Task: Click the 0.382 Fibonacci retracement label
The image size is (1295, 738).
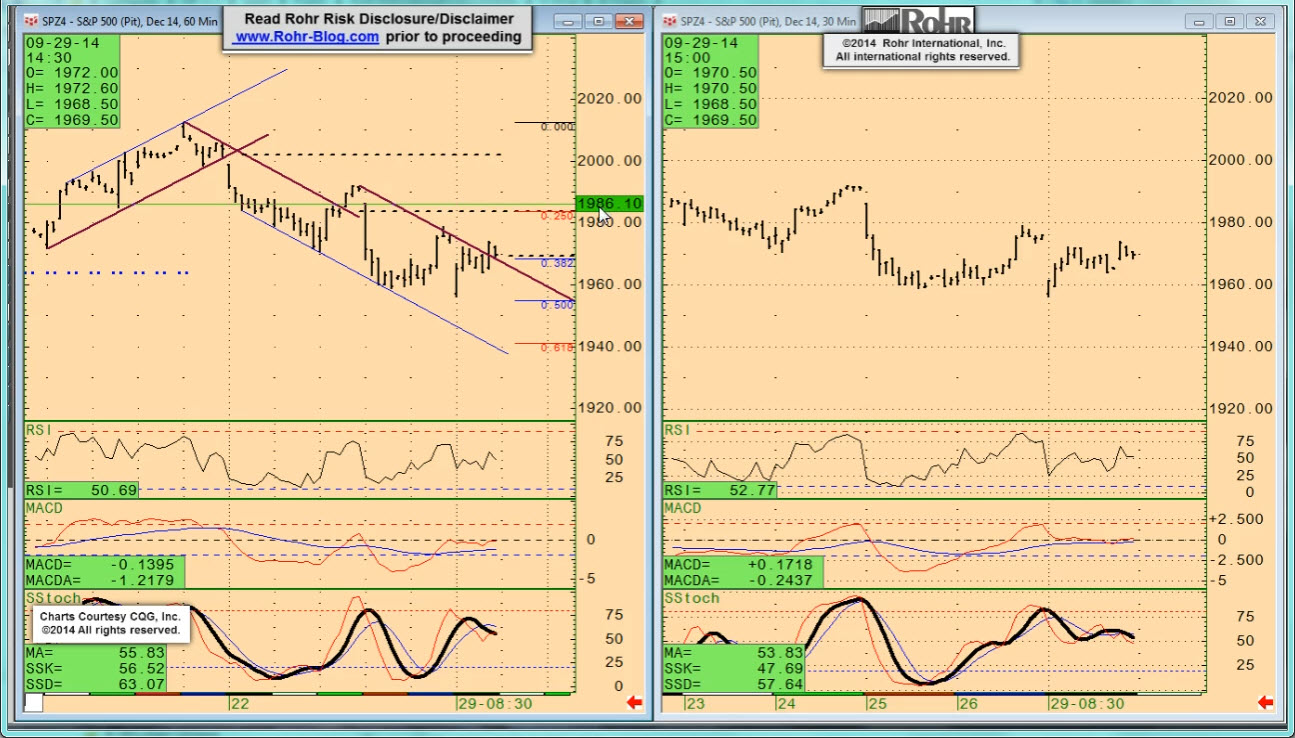Action: click(557, 263)
